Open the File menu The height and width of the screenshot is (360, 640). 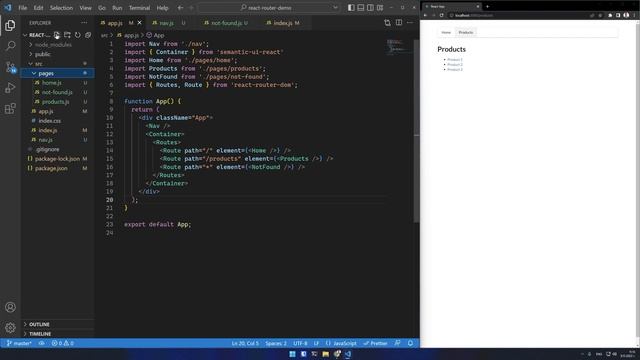coord(23,8)
